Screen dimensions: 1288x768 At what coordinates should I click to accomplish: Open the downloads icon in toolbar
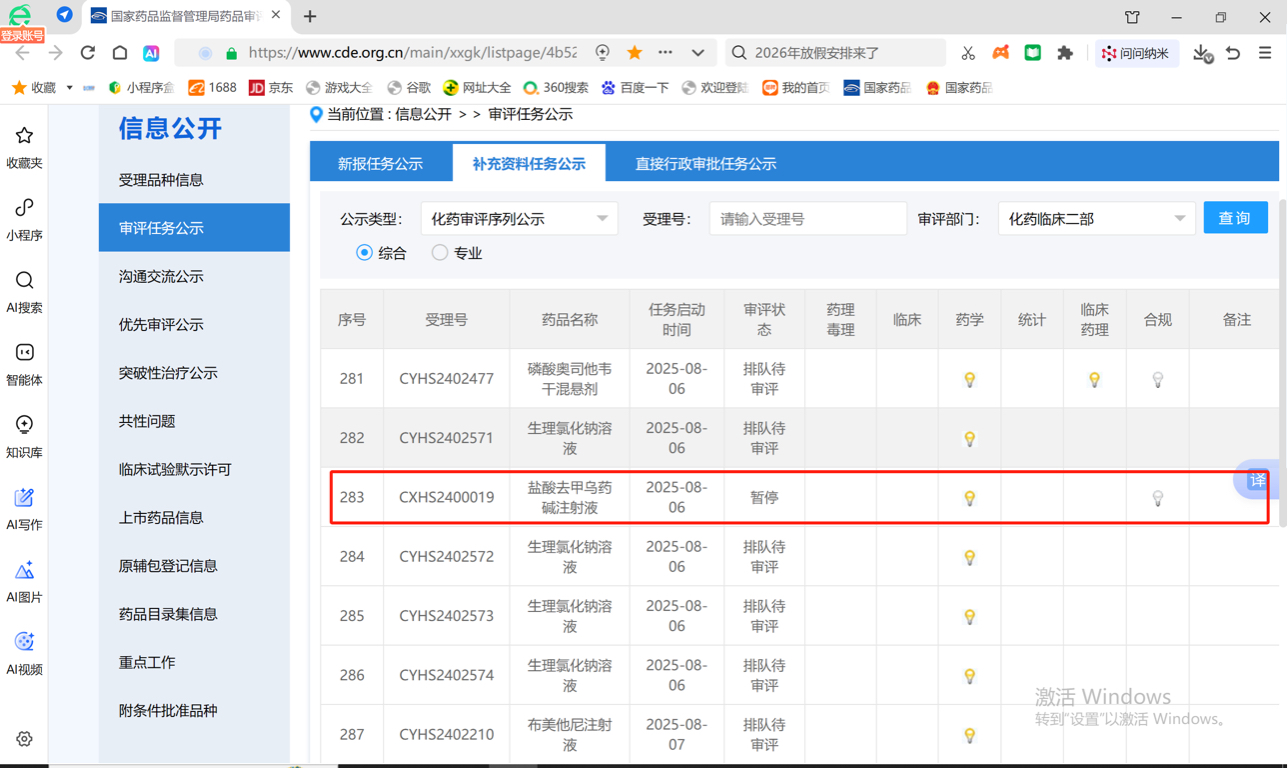[1202, 53]
